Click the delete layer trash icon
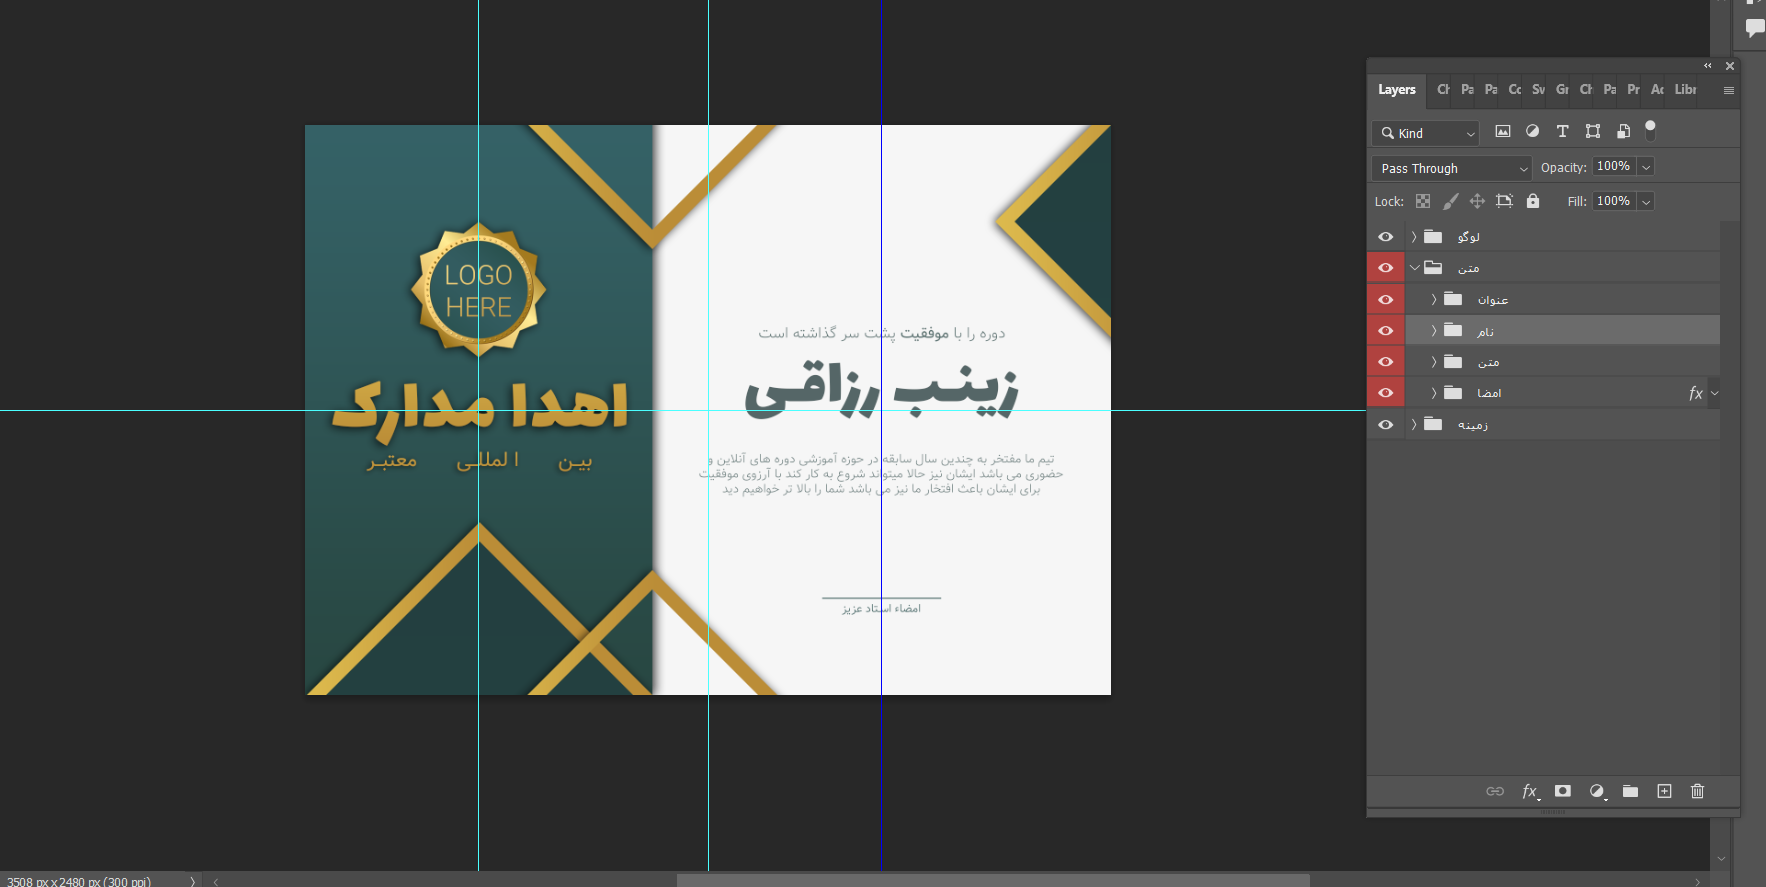This screenshot has width=1766, height=887. (x=1697, y=791)
